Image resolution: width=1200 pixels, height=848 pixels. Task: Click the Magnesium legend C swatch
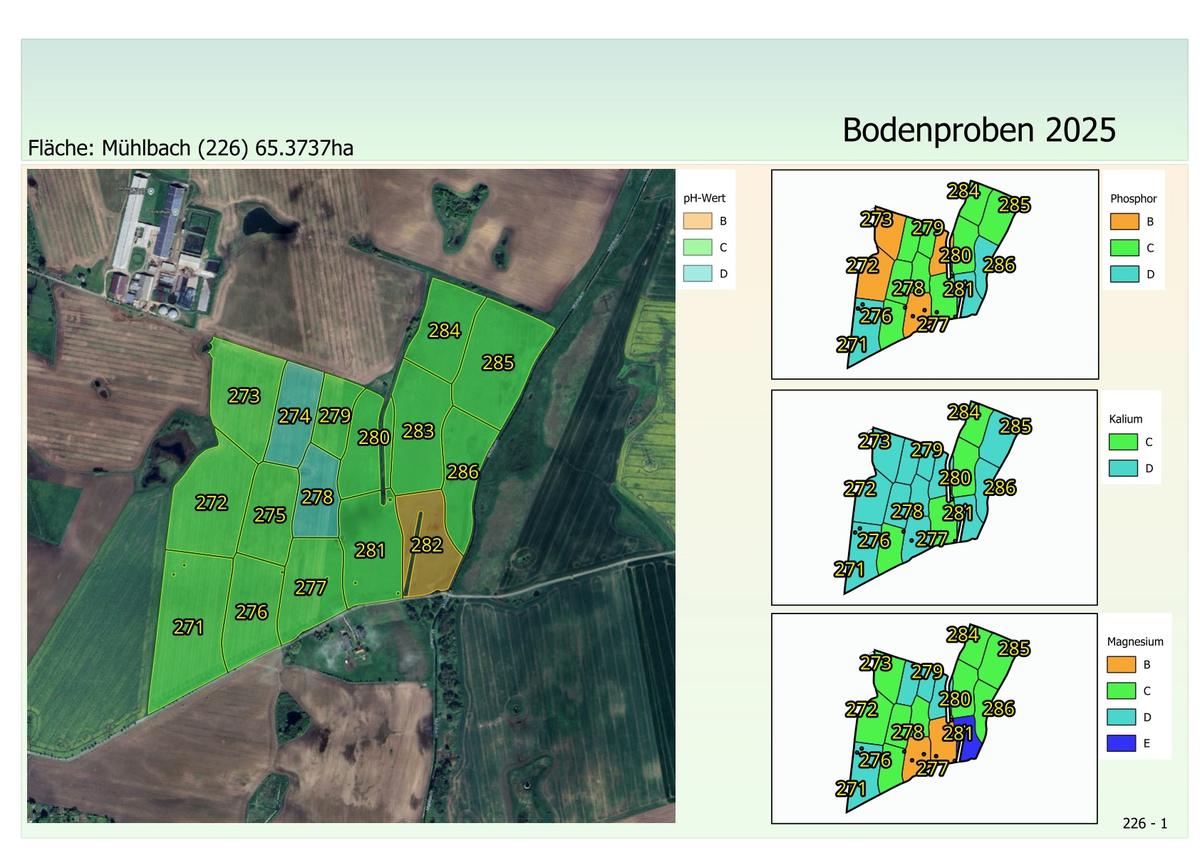pyautogui.click(x=1122, y=691)
